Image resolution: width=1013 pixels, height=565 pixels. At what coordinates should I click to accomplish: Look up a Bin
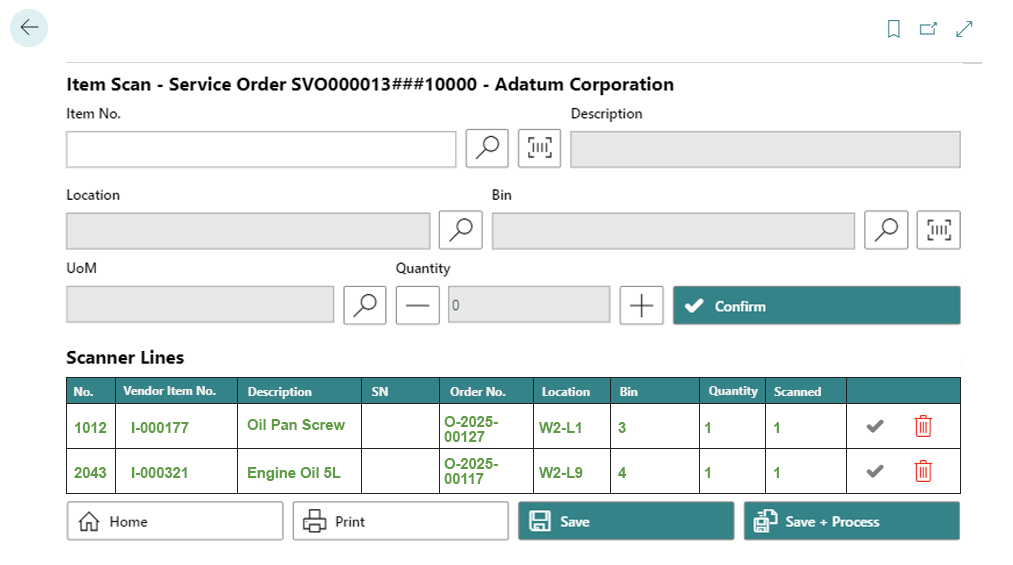(886, 230)
